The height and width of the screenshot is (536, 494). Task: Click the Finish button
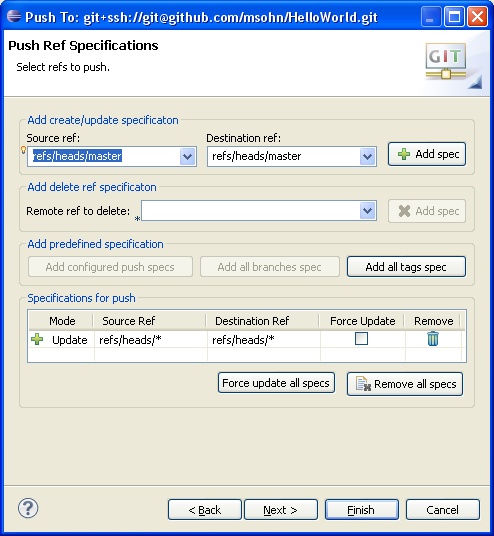(362, 510)
